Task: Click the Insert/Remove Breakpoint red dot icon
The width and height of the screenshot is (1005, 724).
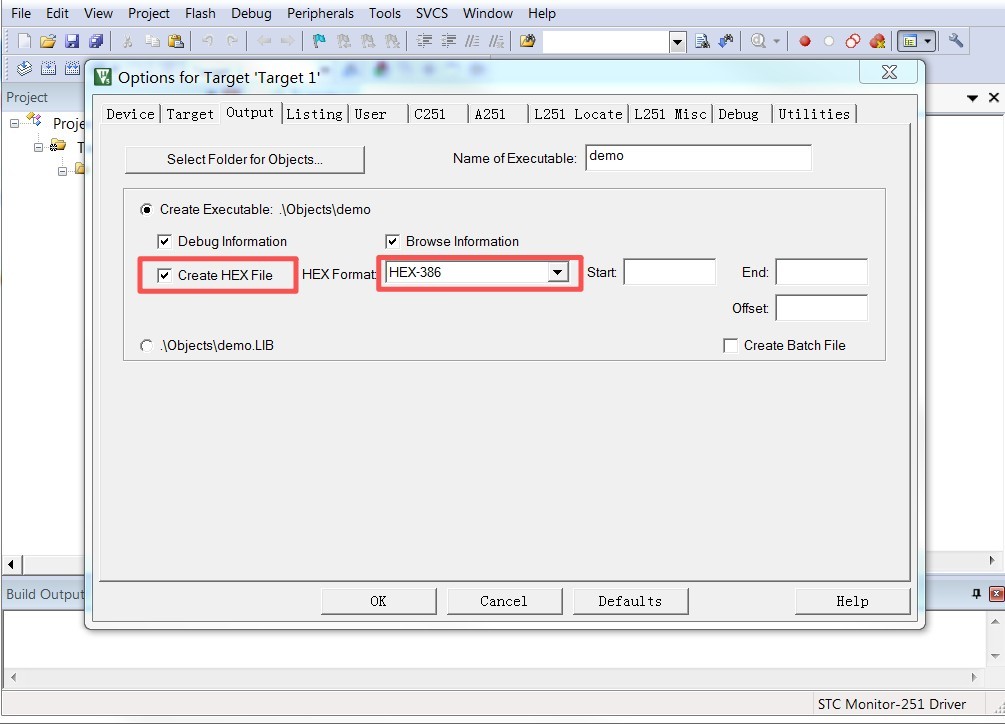Action: coord(804,41)
